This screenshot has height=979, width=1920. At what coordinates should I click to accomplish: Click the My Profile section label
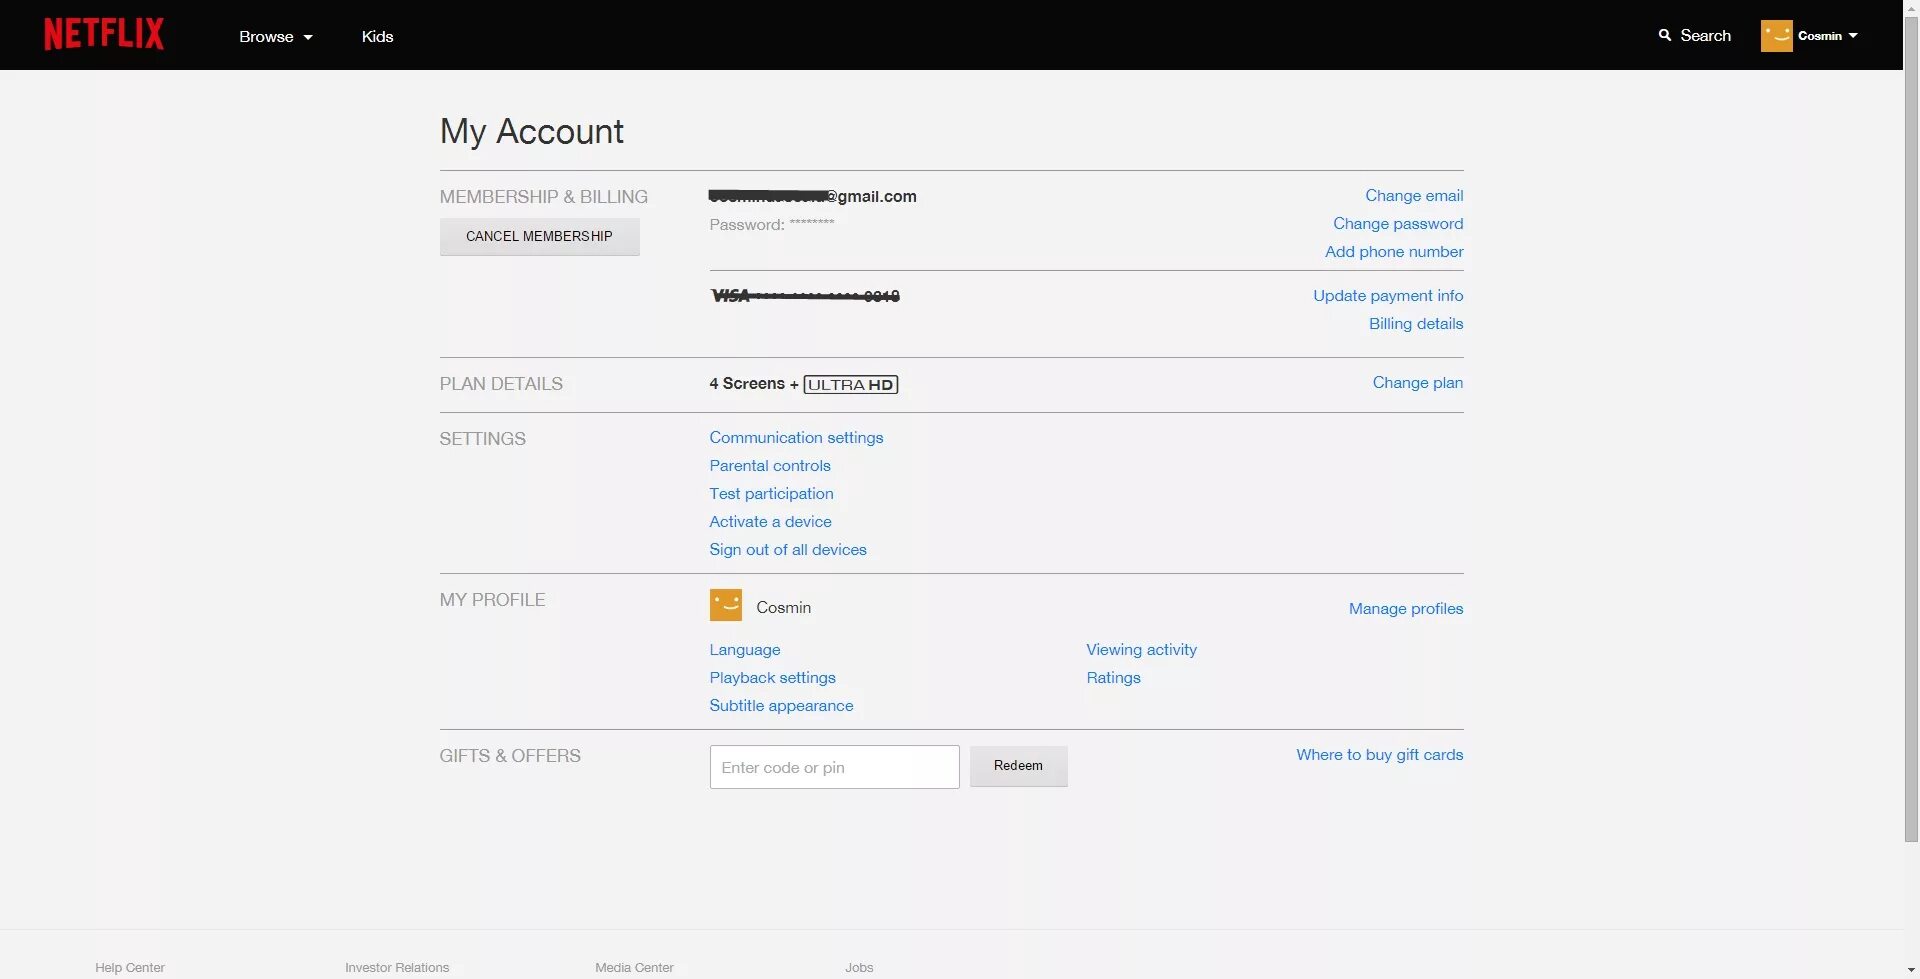(x=493, y=600)
